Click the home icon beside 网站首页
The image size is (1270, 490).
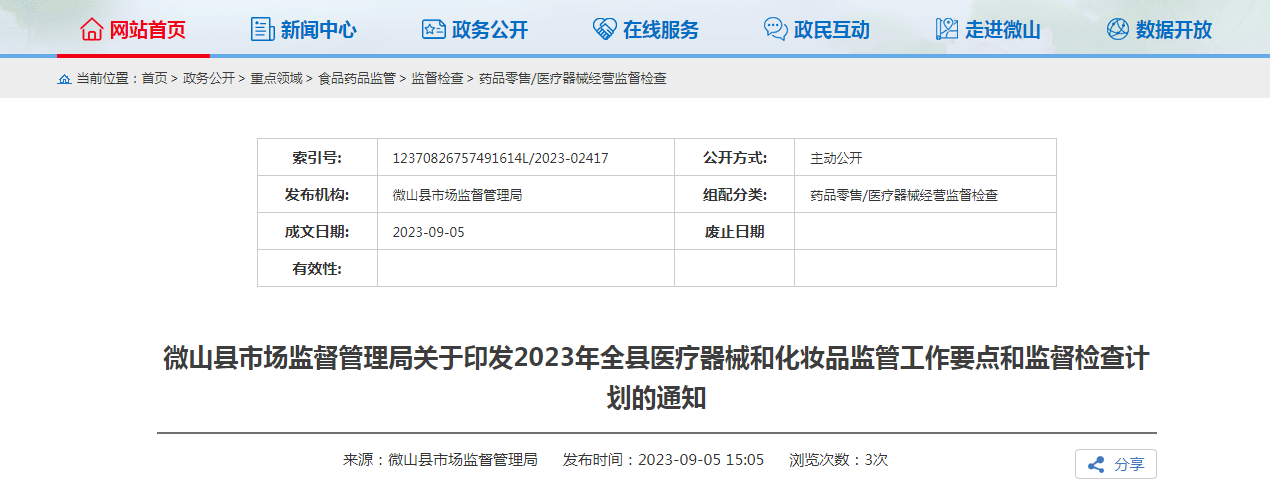point(91,29)
